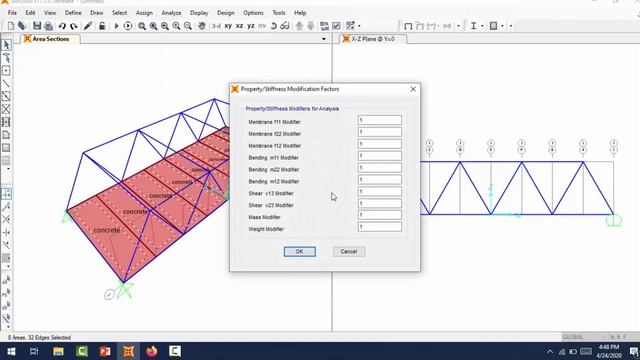Screen dimensions: 640x360
Task: Activate the Pan hand tool
Action: coord(202,26)
